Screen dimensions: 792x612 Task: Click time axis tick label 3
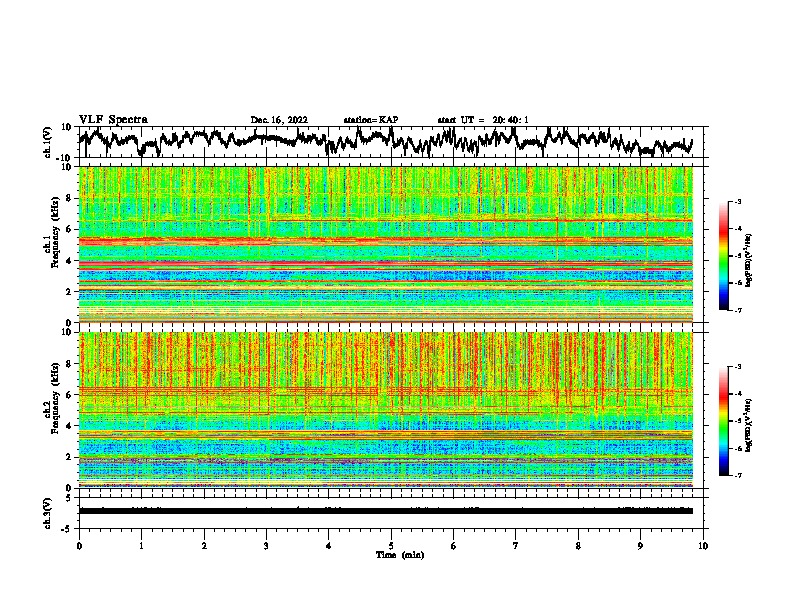[x=266, y=546]
